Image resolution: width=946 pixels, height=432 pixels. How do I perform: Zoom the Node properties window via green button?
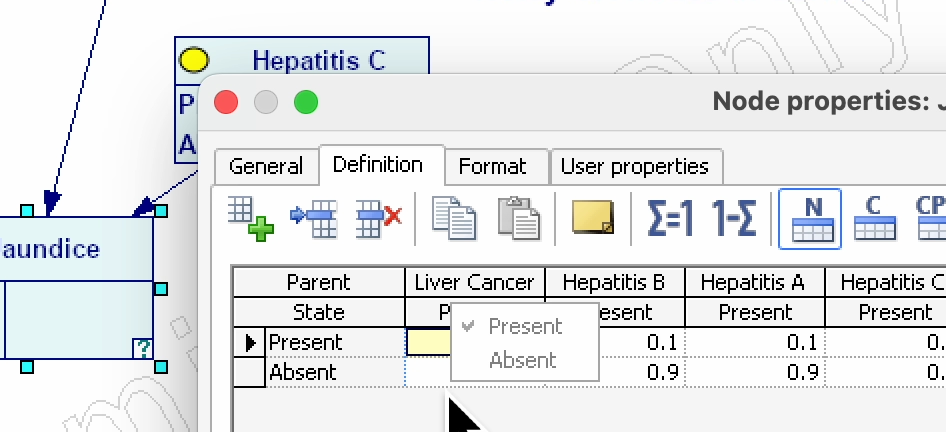pyautogui.click(x=306, y=103)
